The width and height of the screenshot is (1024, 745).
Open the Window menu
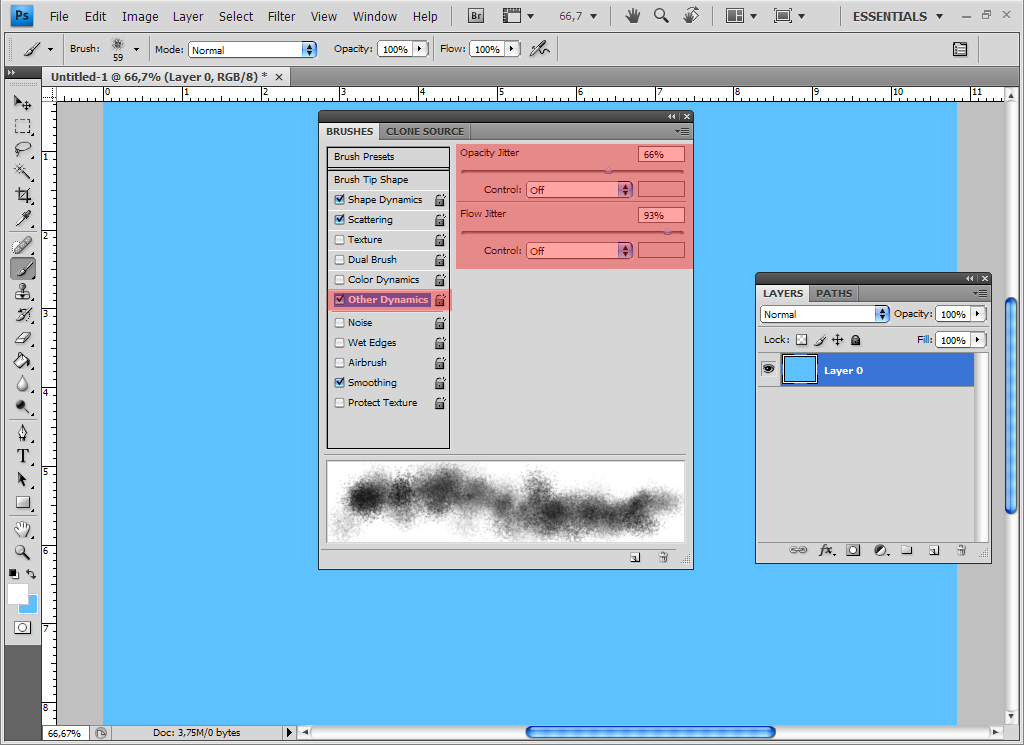point(375,16)
